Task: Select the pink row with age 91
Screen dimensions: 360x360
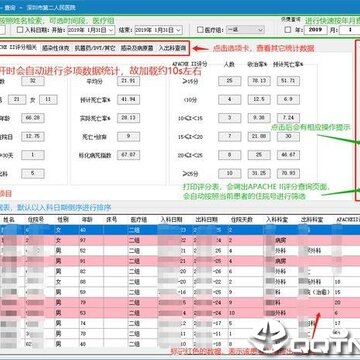Action: [180, 261]
